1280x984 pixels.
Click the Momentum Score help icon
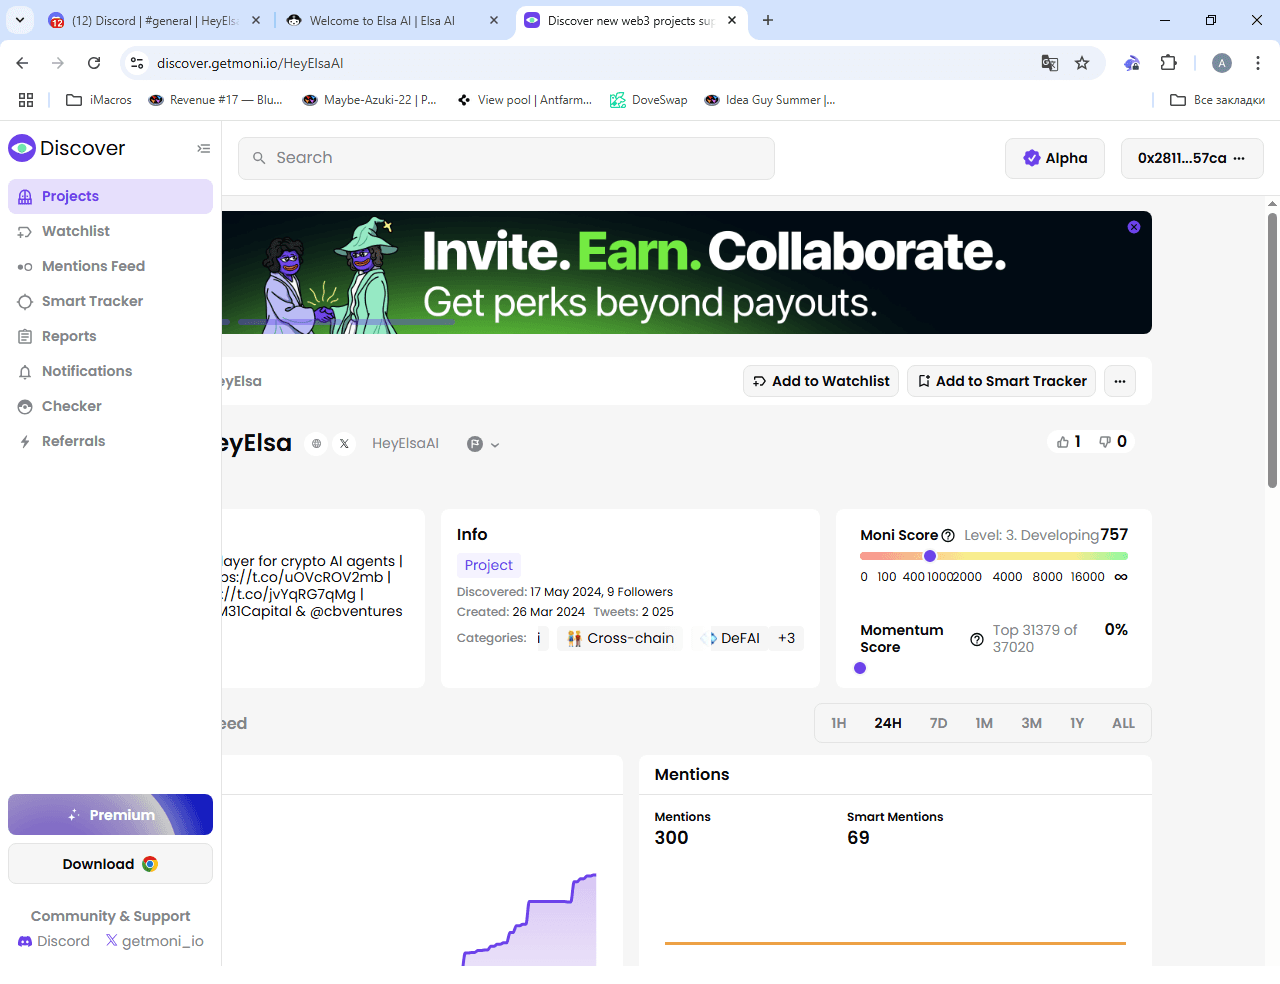point(977,639)
